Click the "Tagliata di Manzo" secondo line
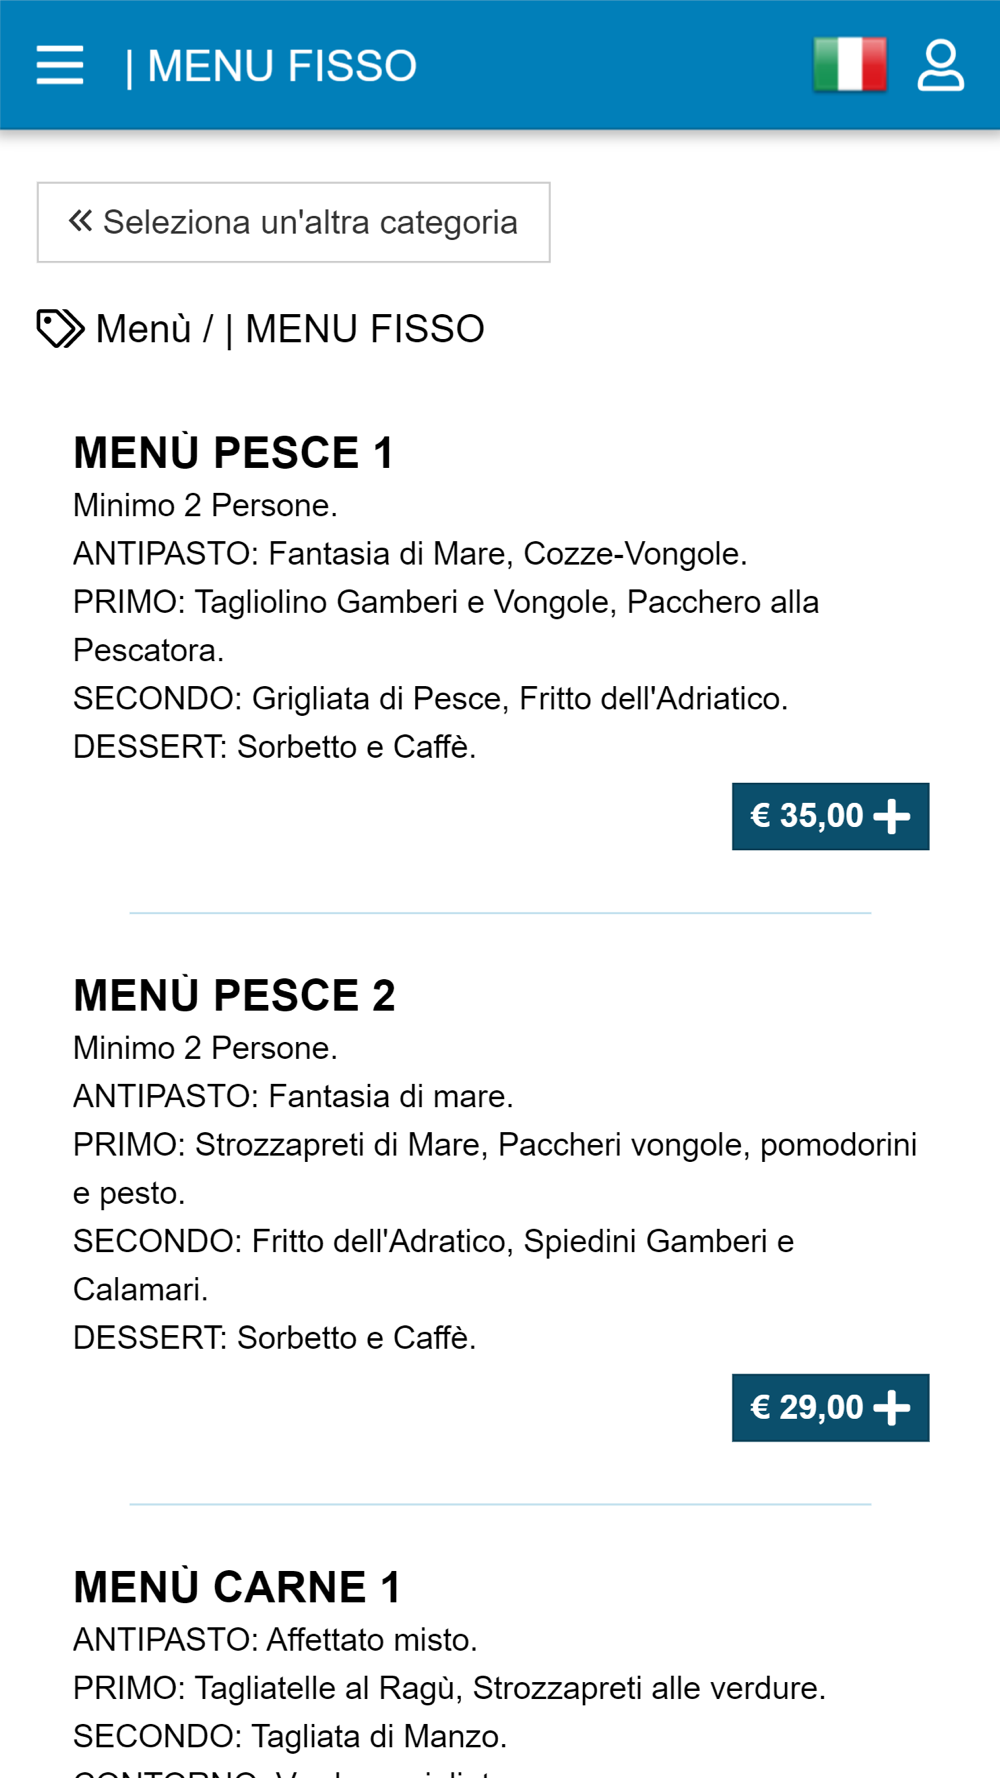This screenshot has height=1778, width=1000. (290, 1736)
